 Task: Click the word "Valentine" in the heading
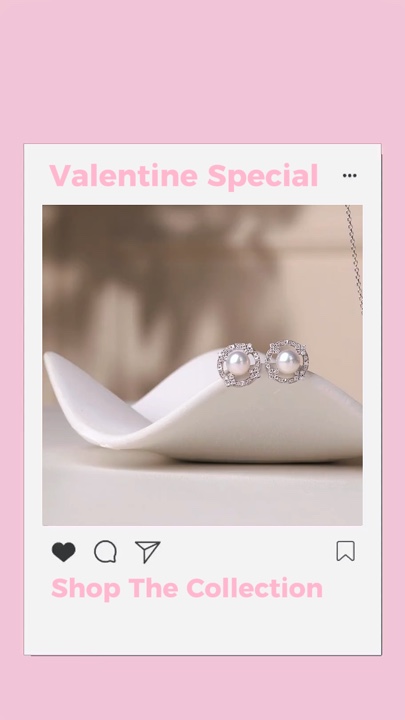coord(124,175)
